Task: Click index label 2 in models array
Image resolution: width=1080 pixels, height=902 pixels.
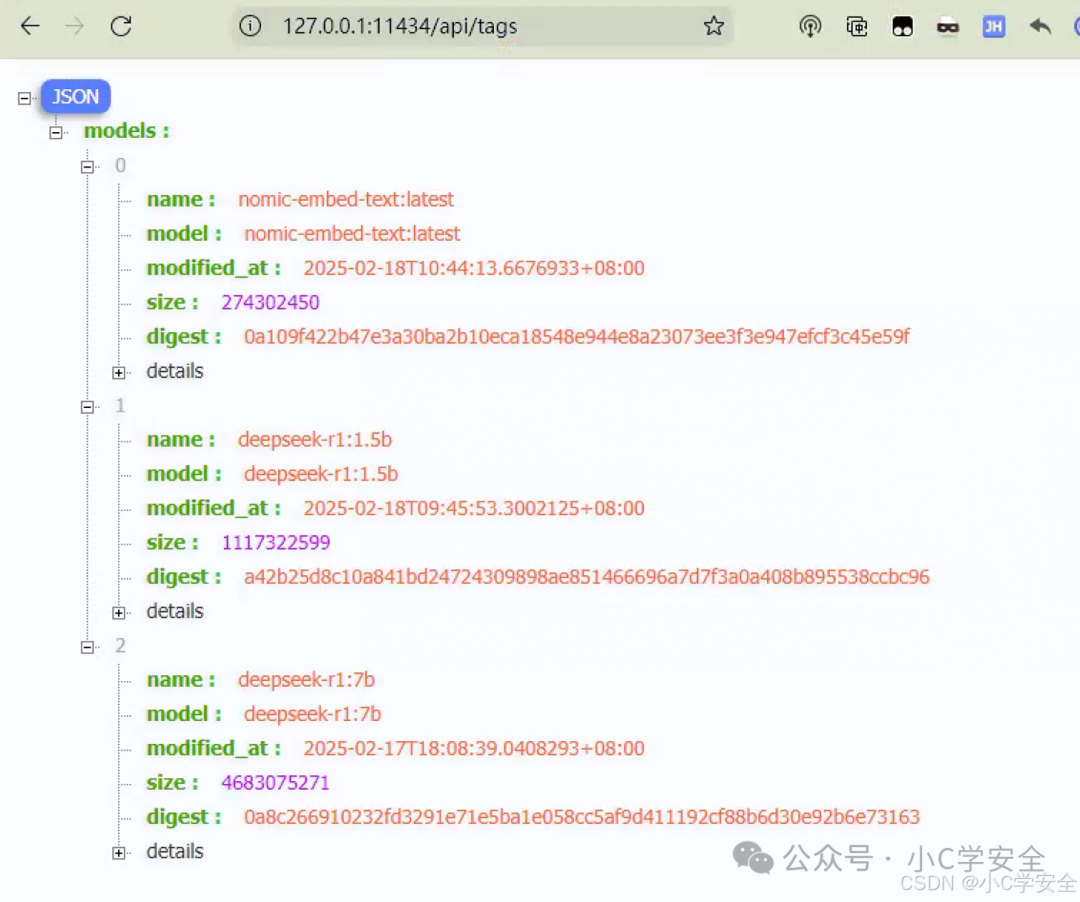Action: [121, 646]
